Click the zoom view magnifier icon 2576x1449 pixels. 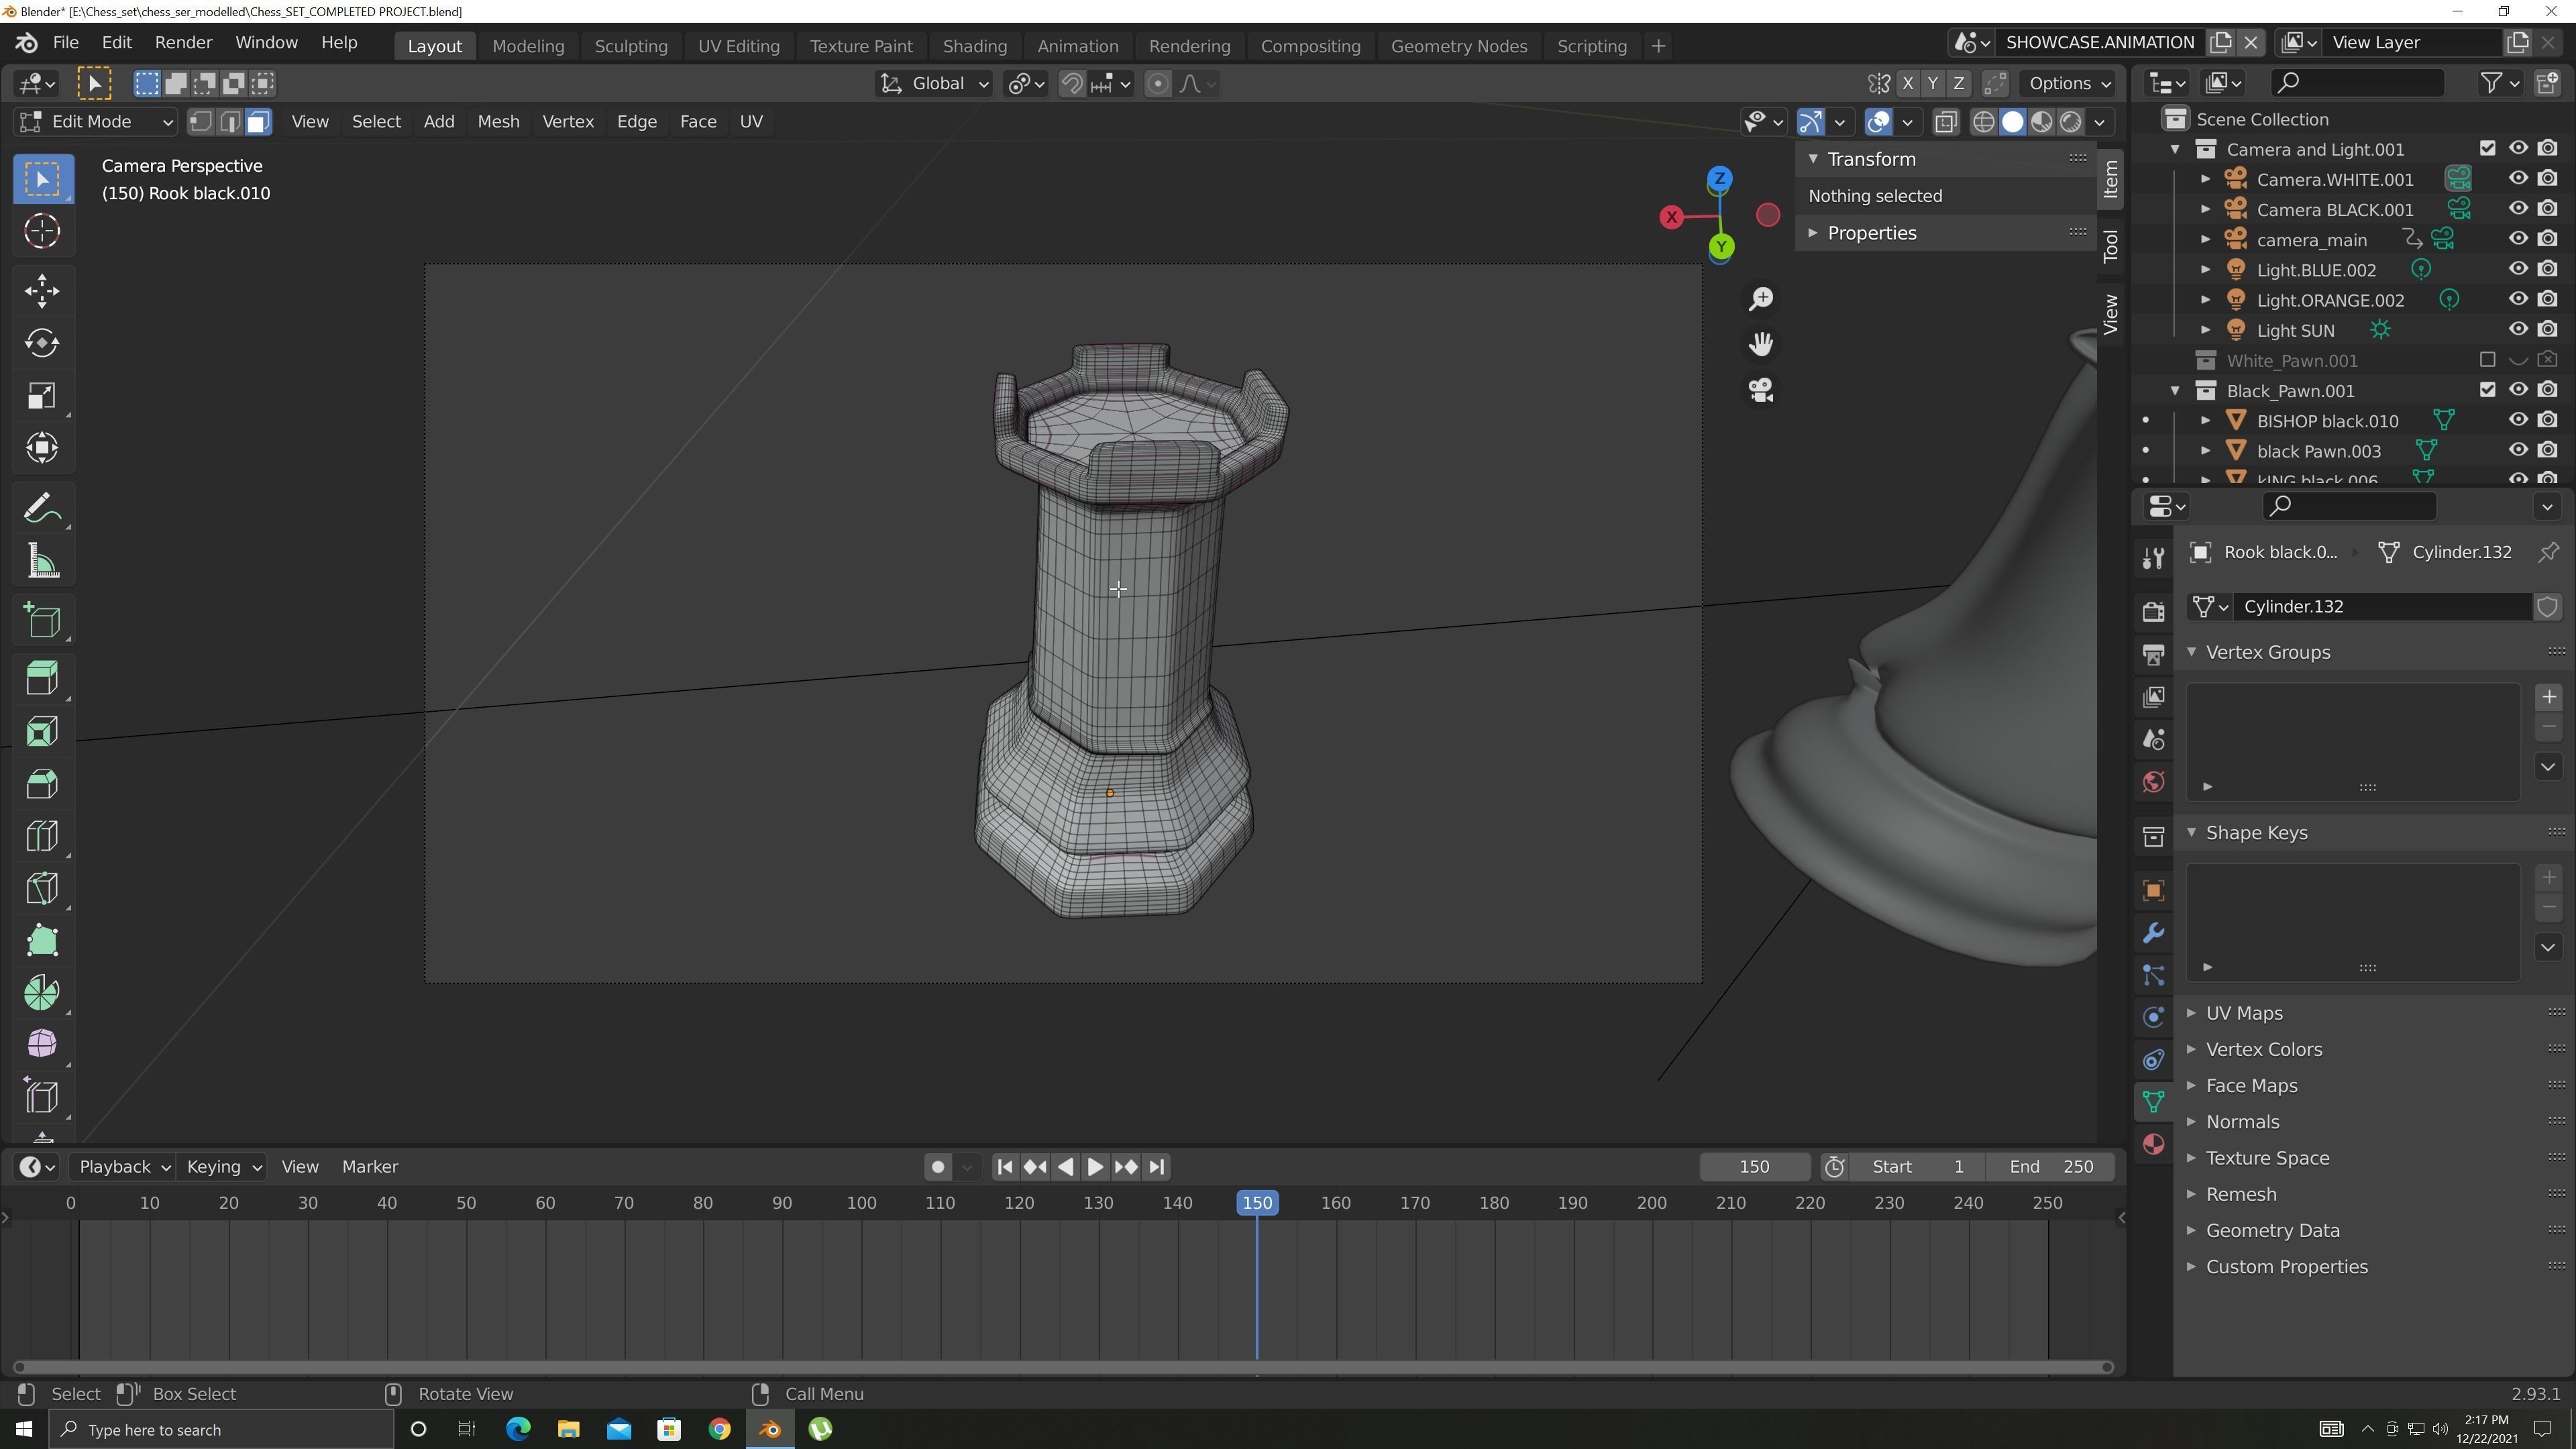pyautogui.click(x=1760, y=298)
